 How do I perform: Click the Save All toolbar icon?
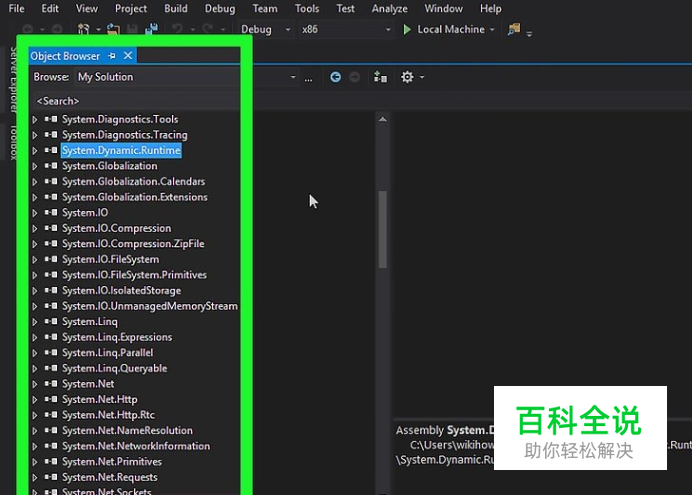point(151,29)
